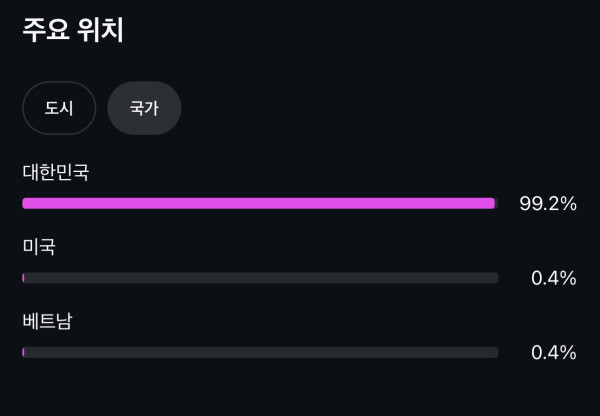This screenshot has width=600, height=416.
Task: Select the 베트남 country label
Action: point(47,321)
